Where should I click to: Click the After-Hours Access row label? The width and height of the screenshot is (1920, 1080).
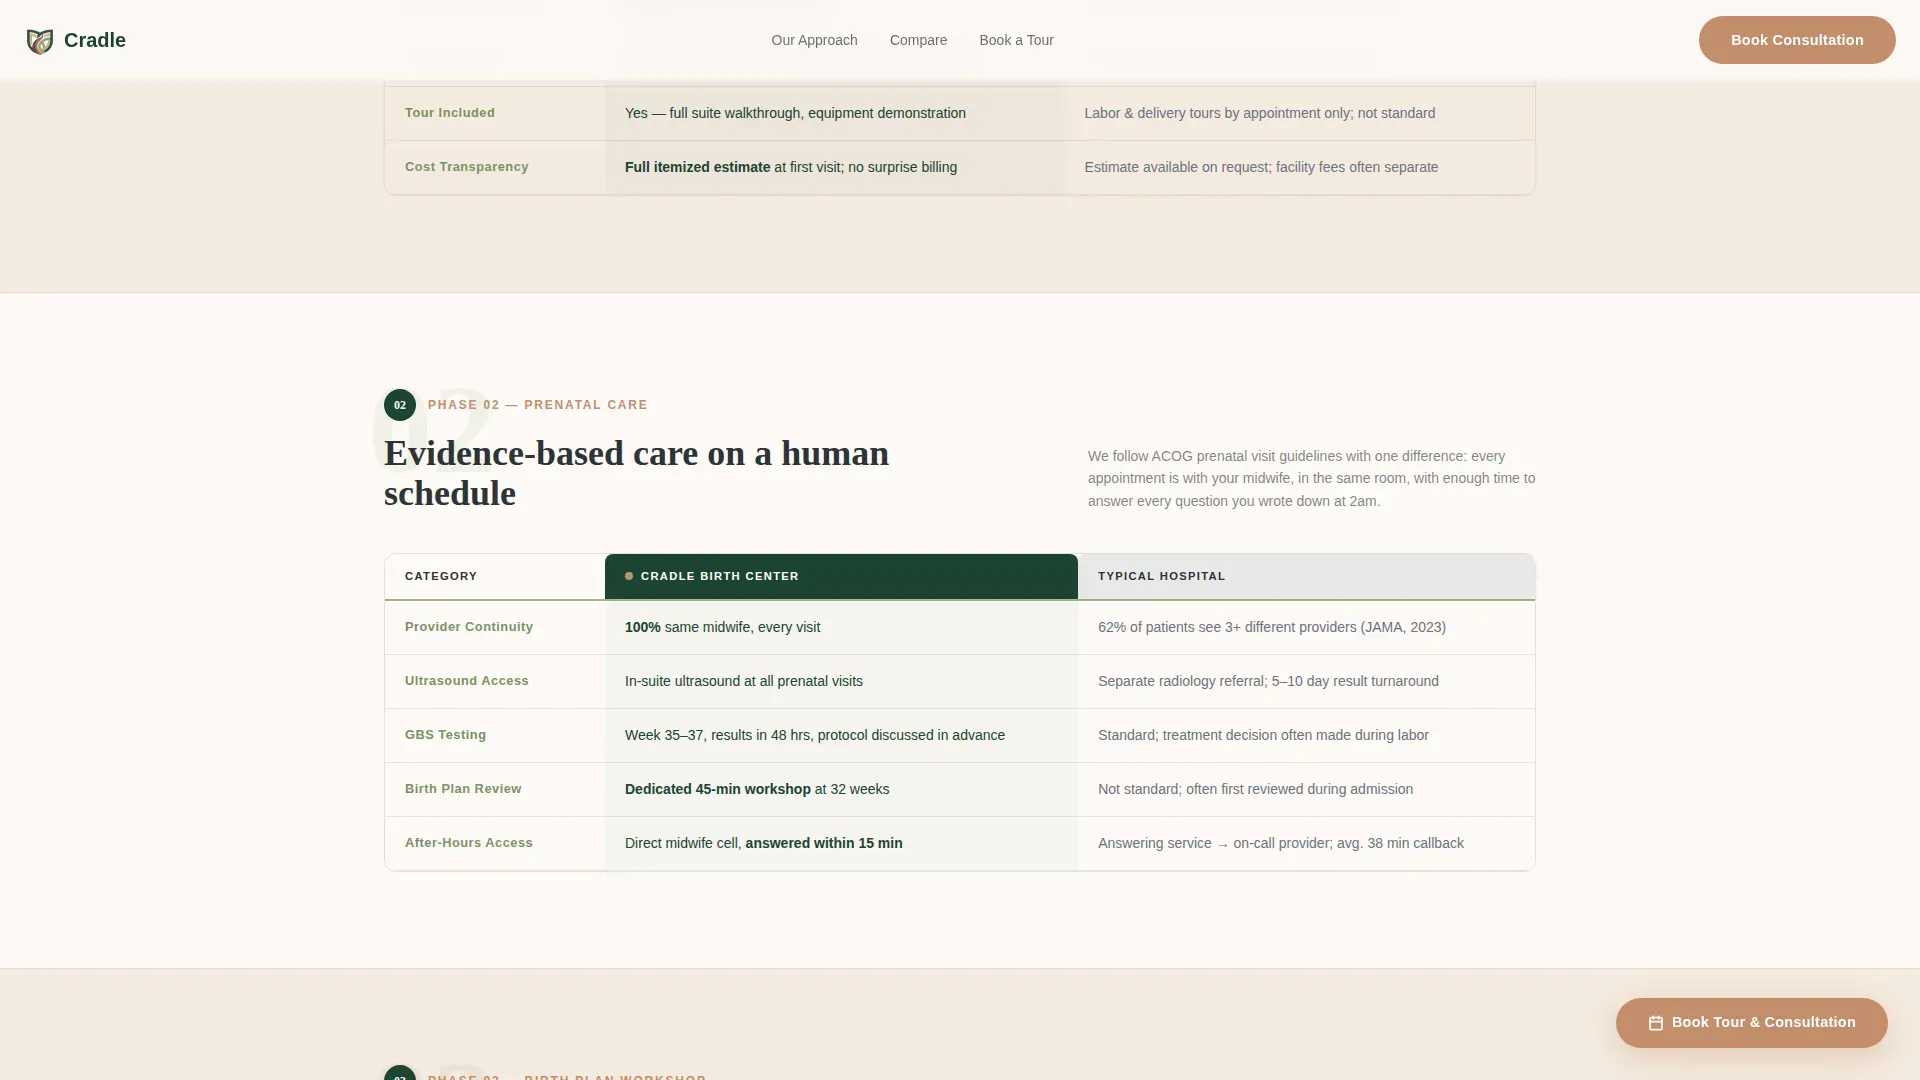(x=469, y=843)
